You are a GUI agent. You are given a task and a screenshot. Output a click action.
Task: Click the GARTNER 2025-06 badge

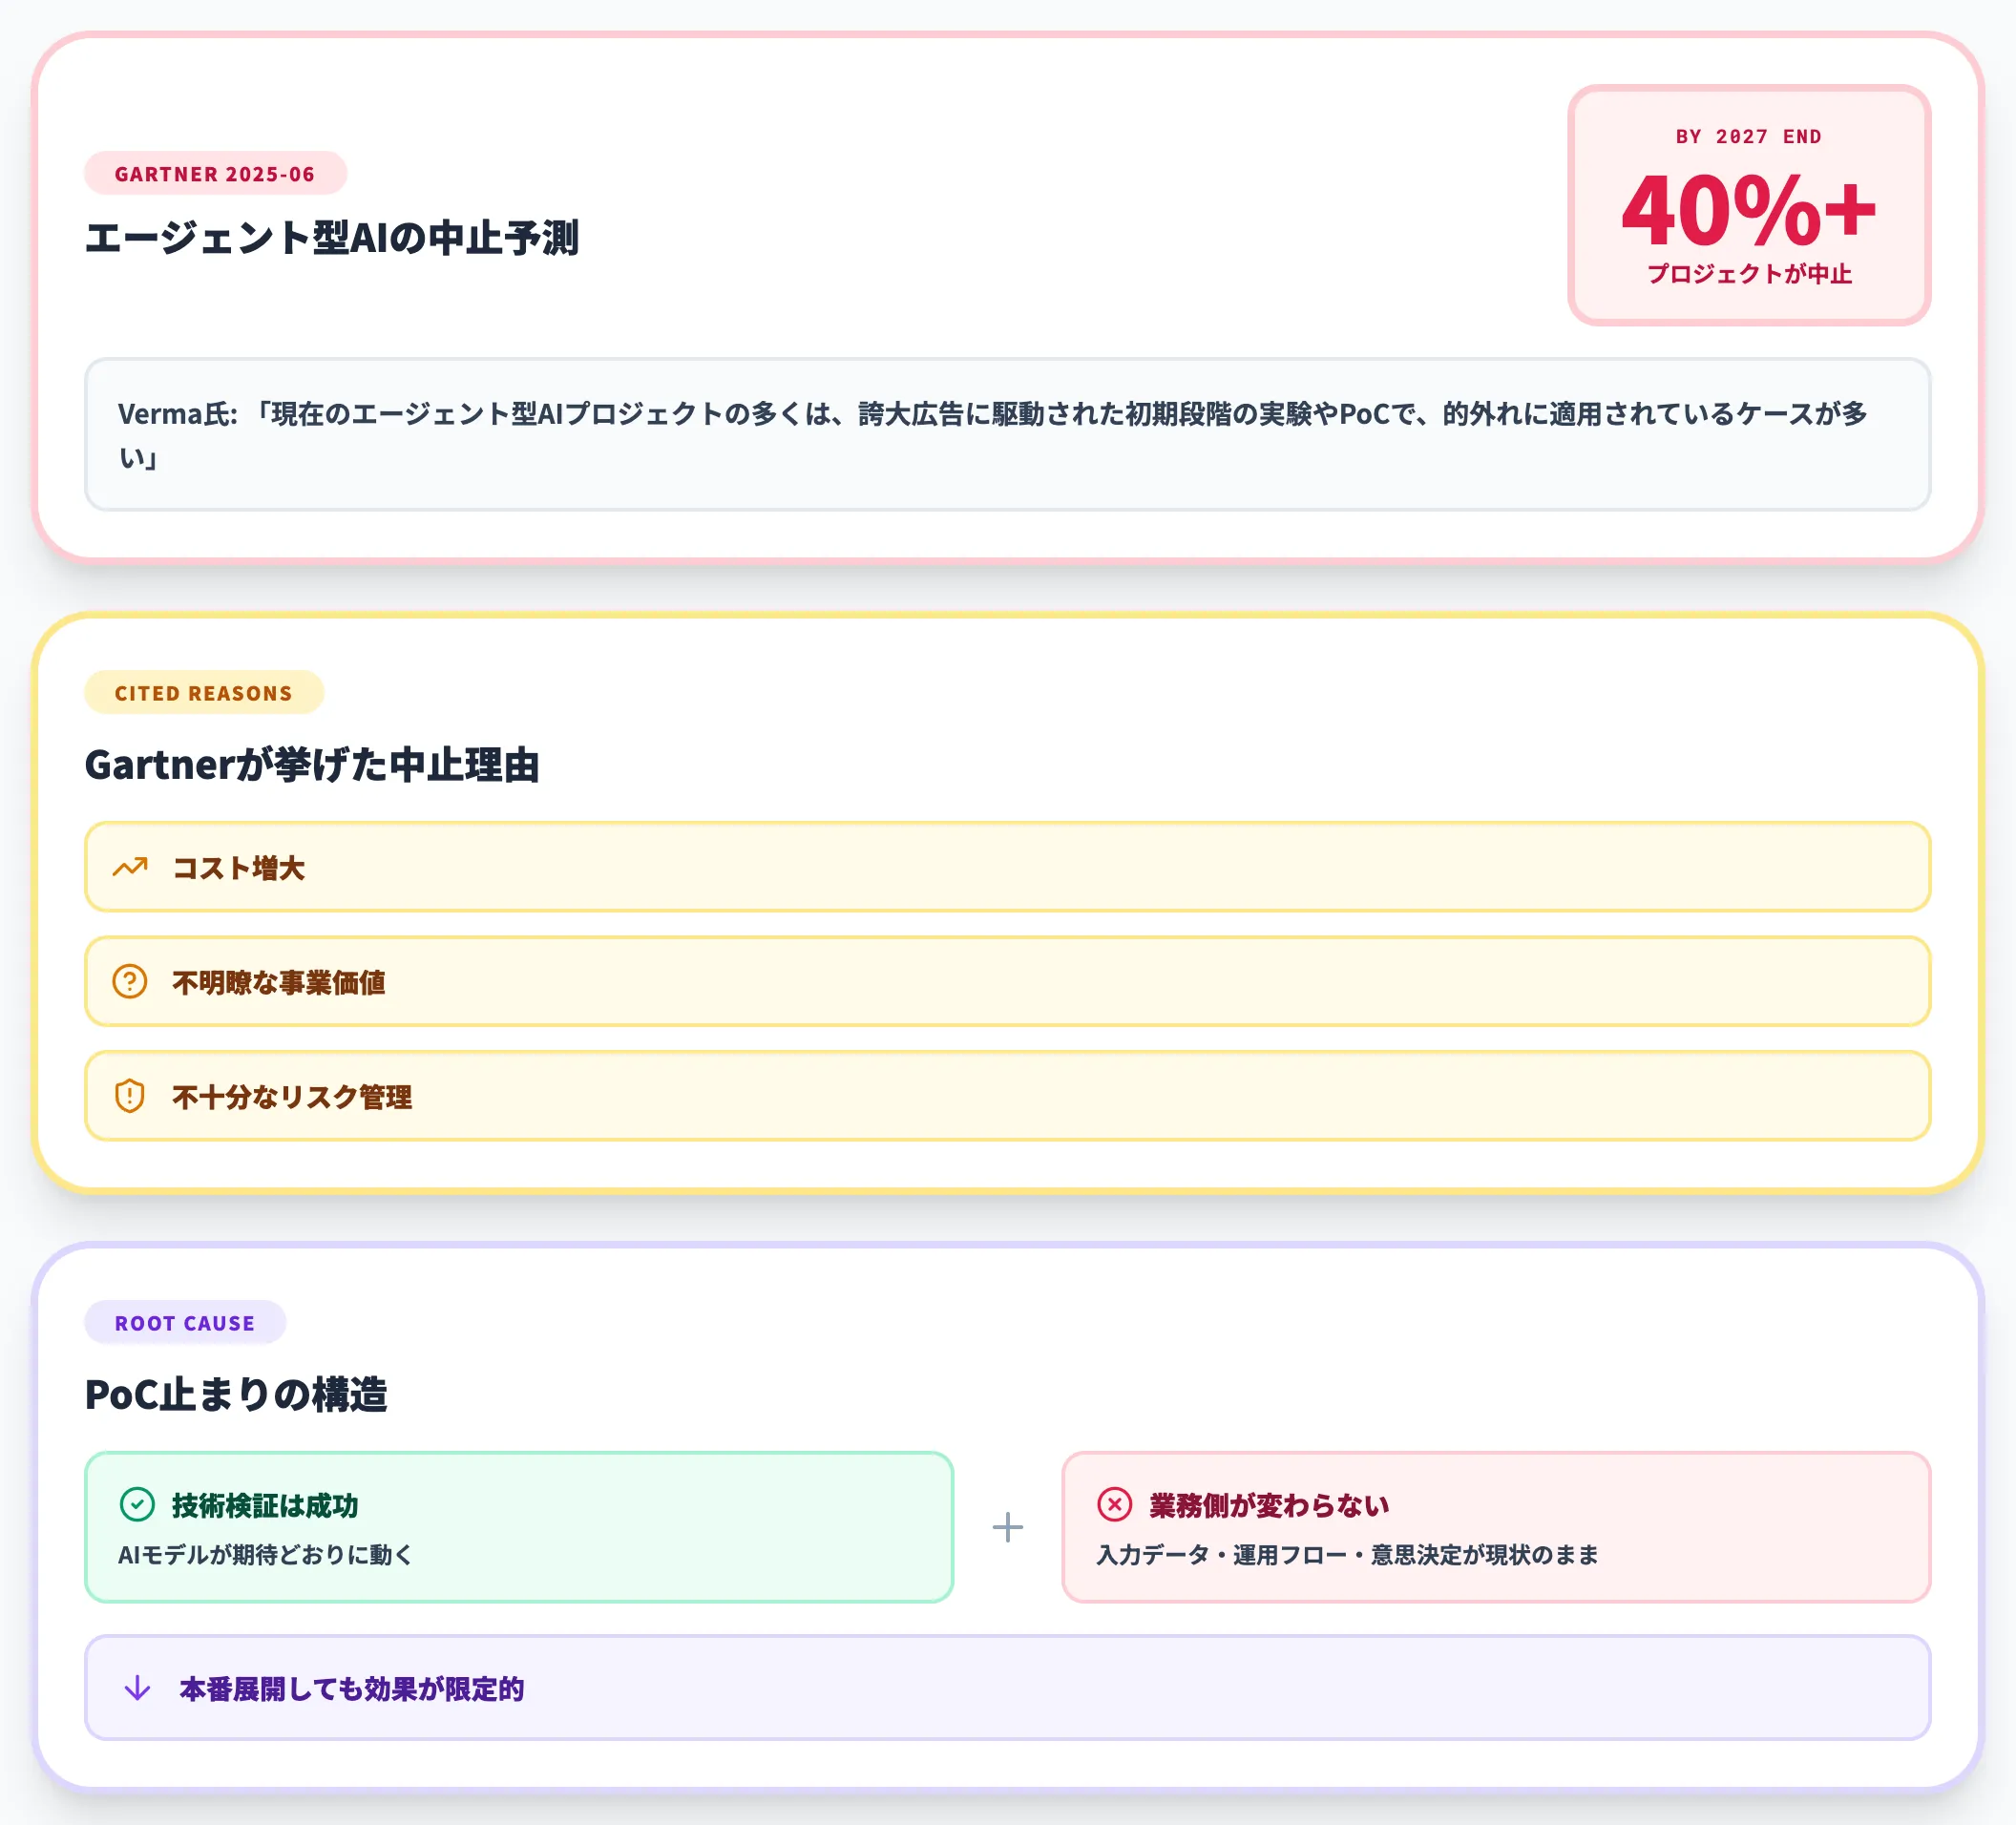tap(215, 173)
